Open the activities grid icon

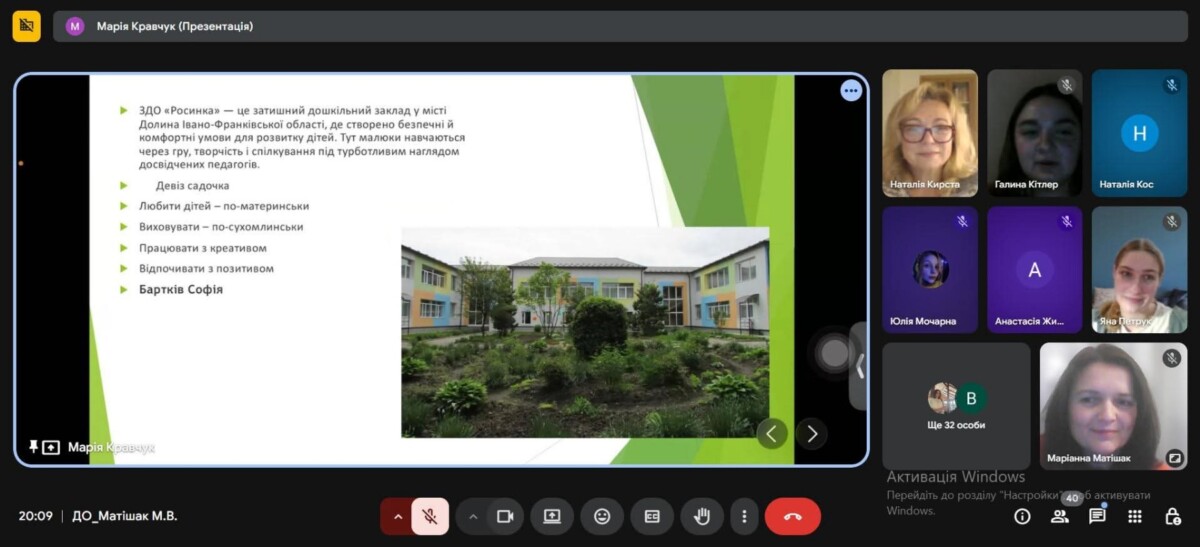point(1135,516)
